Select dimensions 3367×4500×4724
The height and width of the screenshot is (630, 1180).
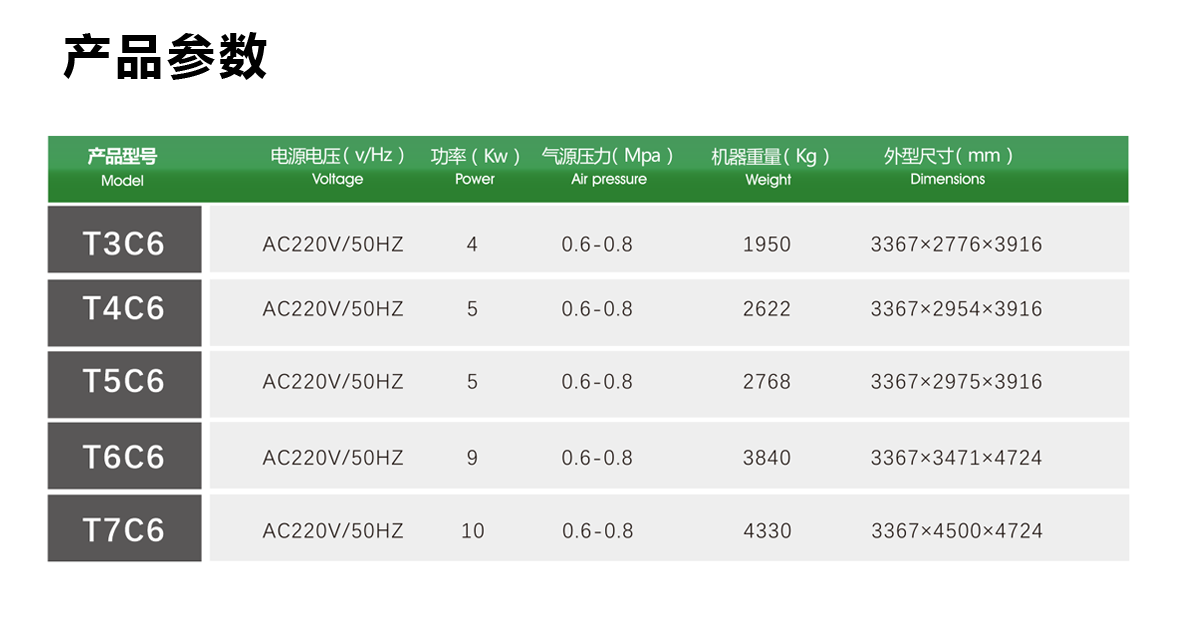tap(957, 531)
